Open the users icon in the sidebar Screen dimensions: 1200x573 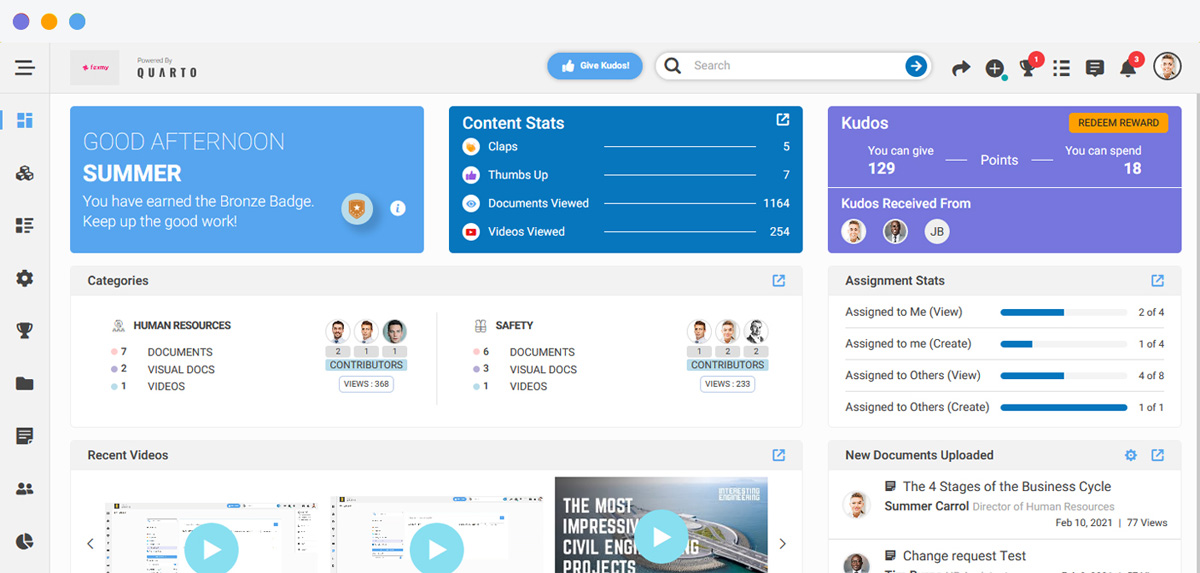[25, 489]
